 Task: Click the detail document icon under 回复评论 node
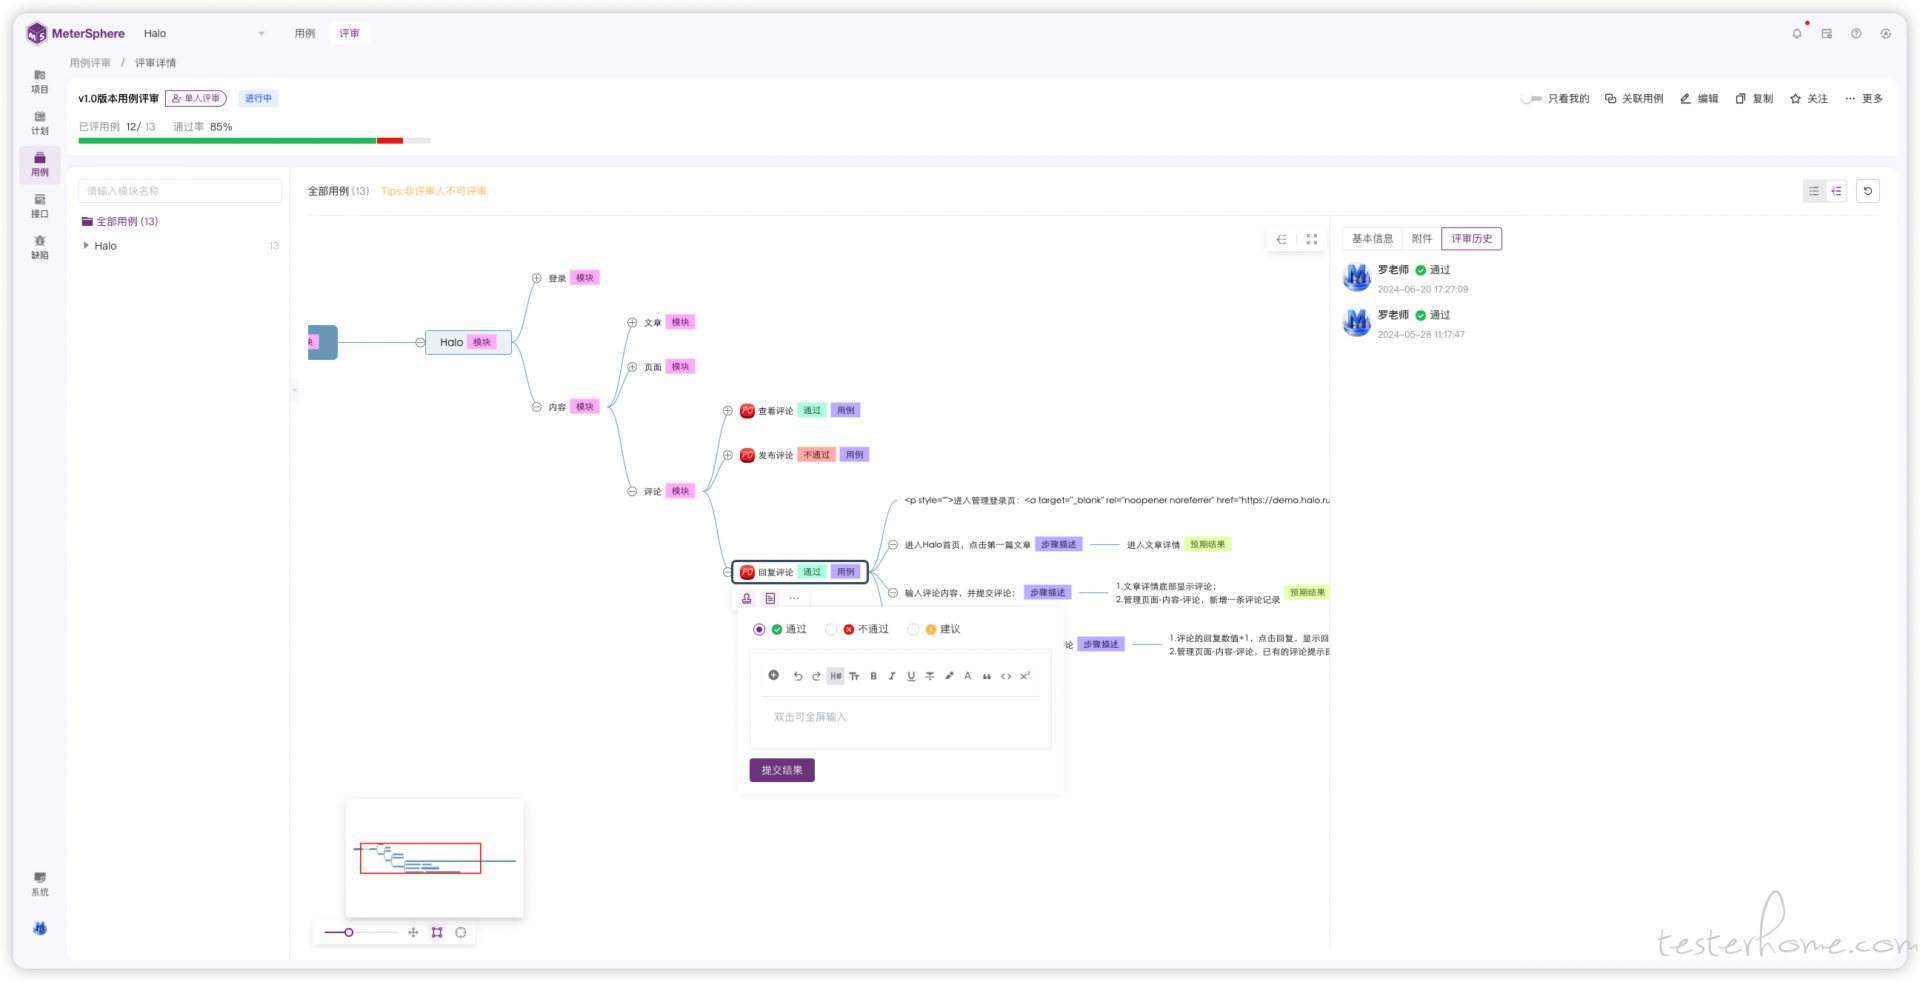[770, 598]
